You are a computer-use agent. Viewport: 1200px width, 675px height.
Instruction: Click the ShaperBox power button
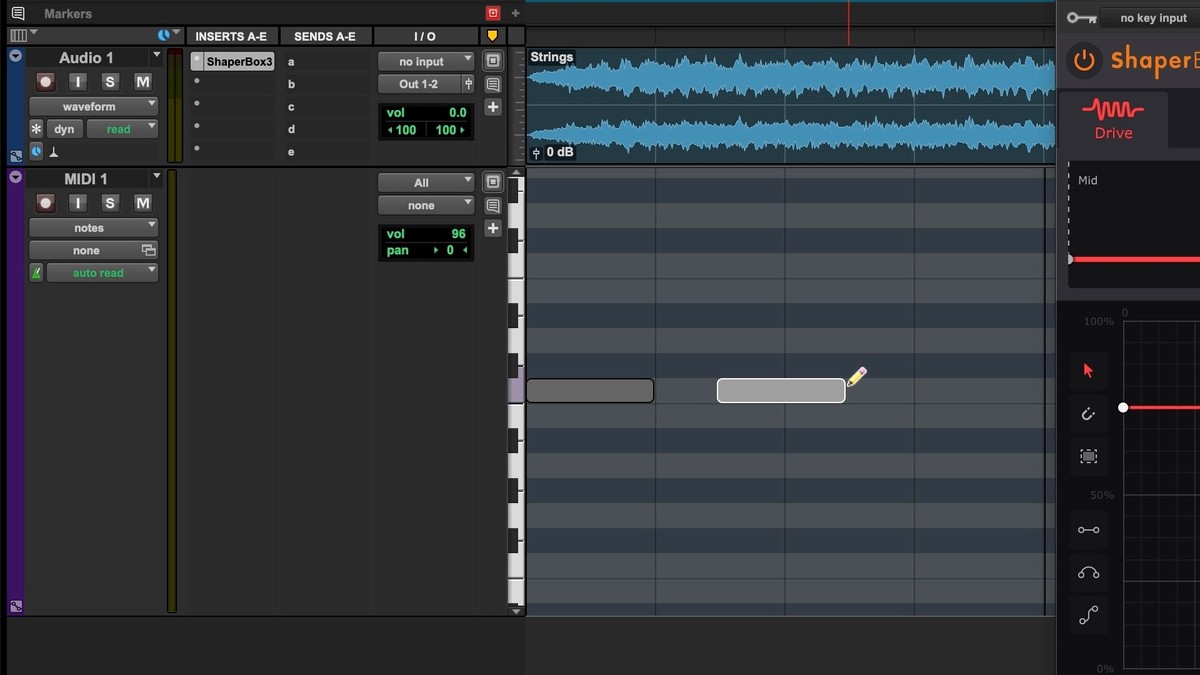[1084, 60]
